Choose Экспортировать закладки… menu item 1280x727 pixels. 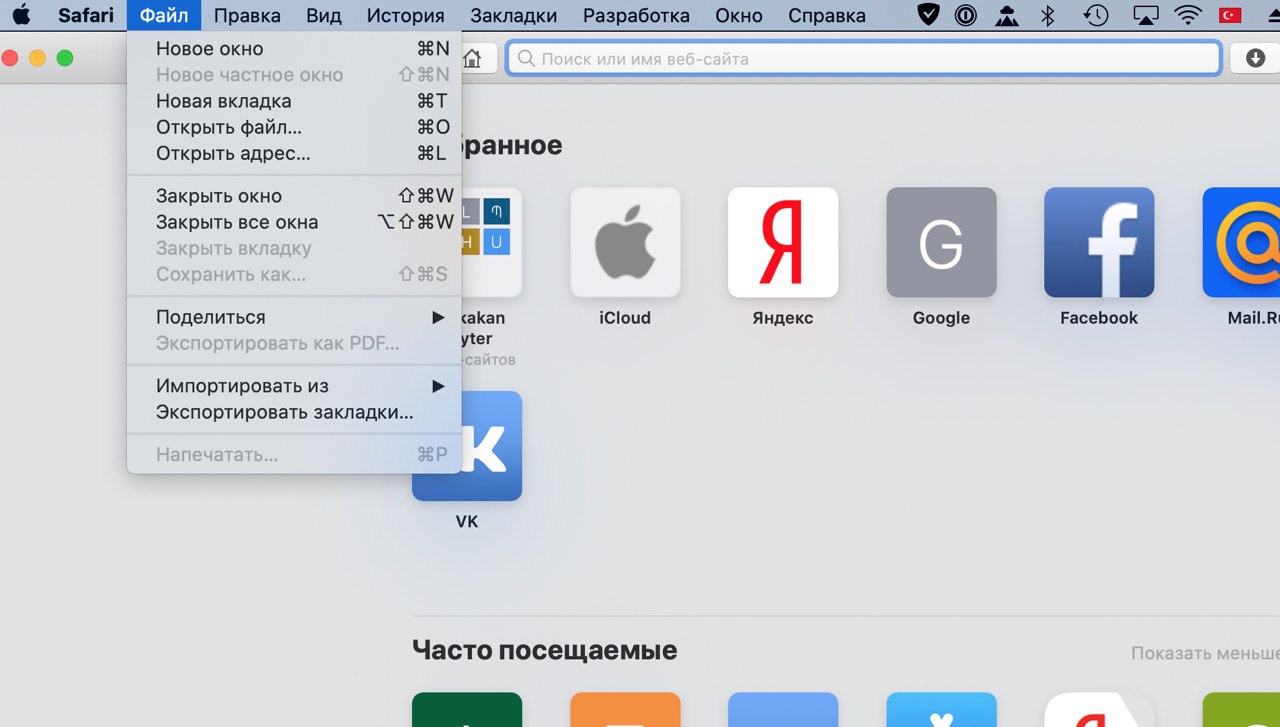(294, 412)
